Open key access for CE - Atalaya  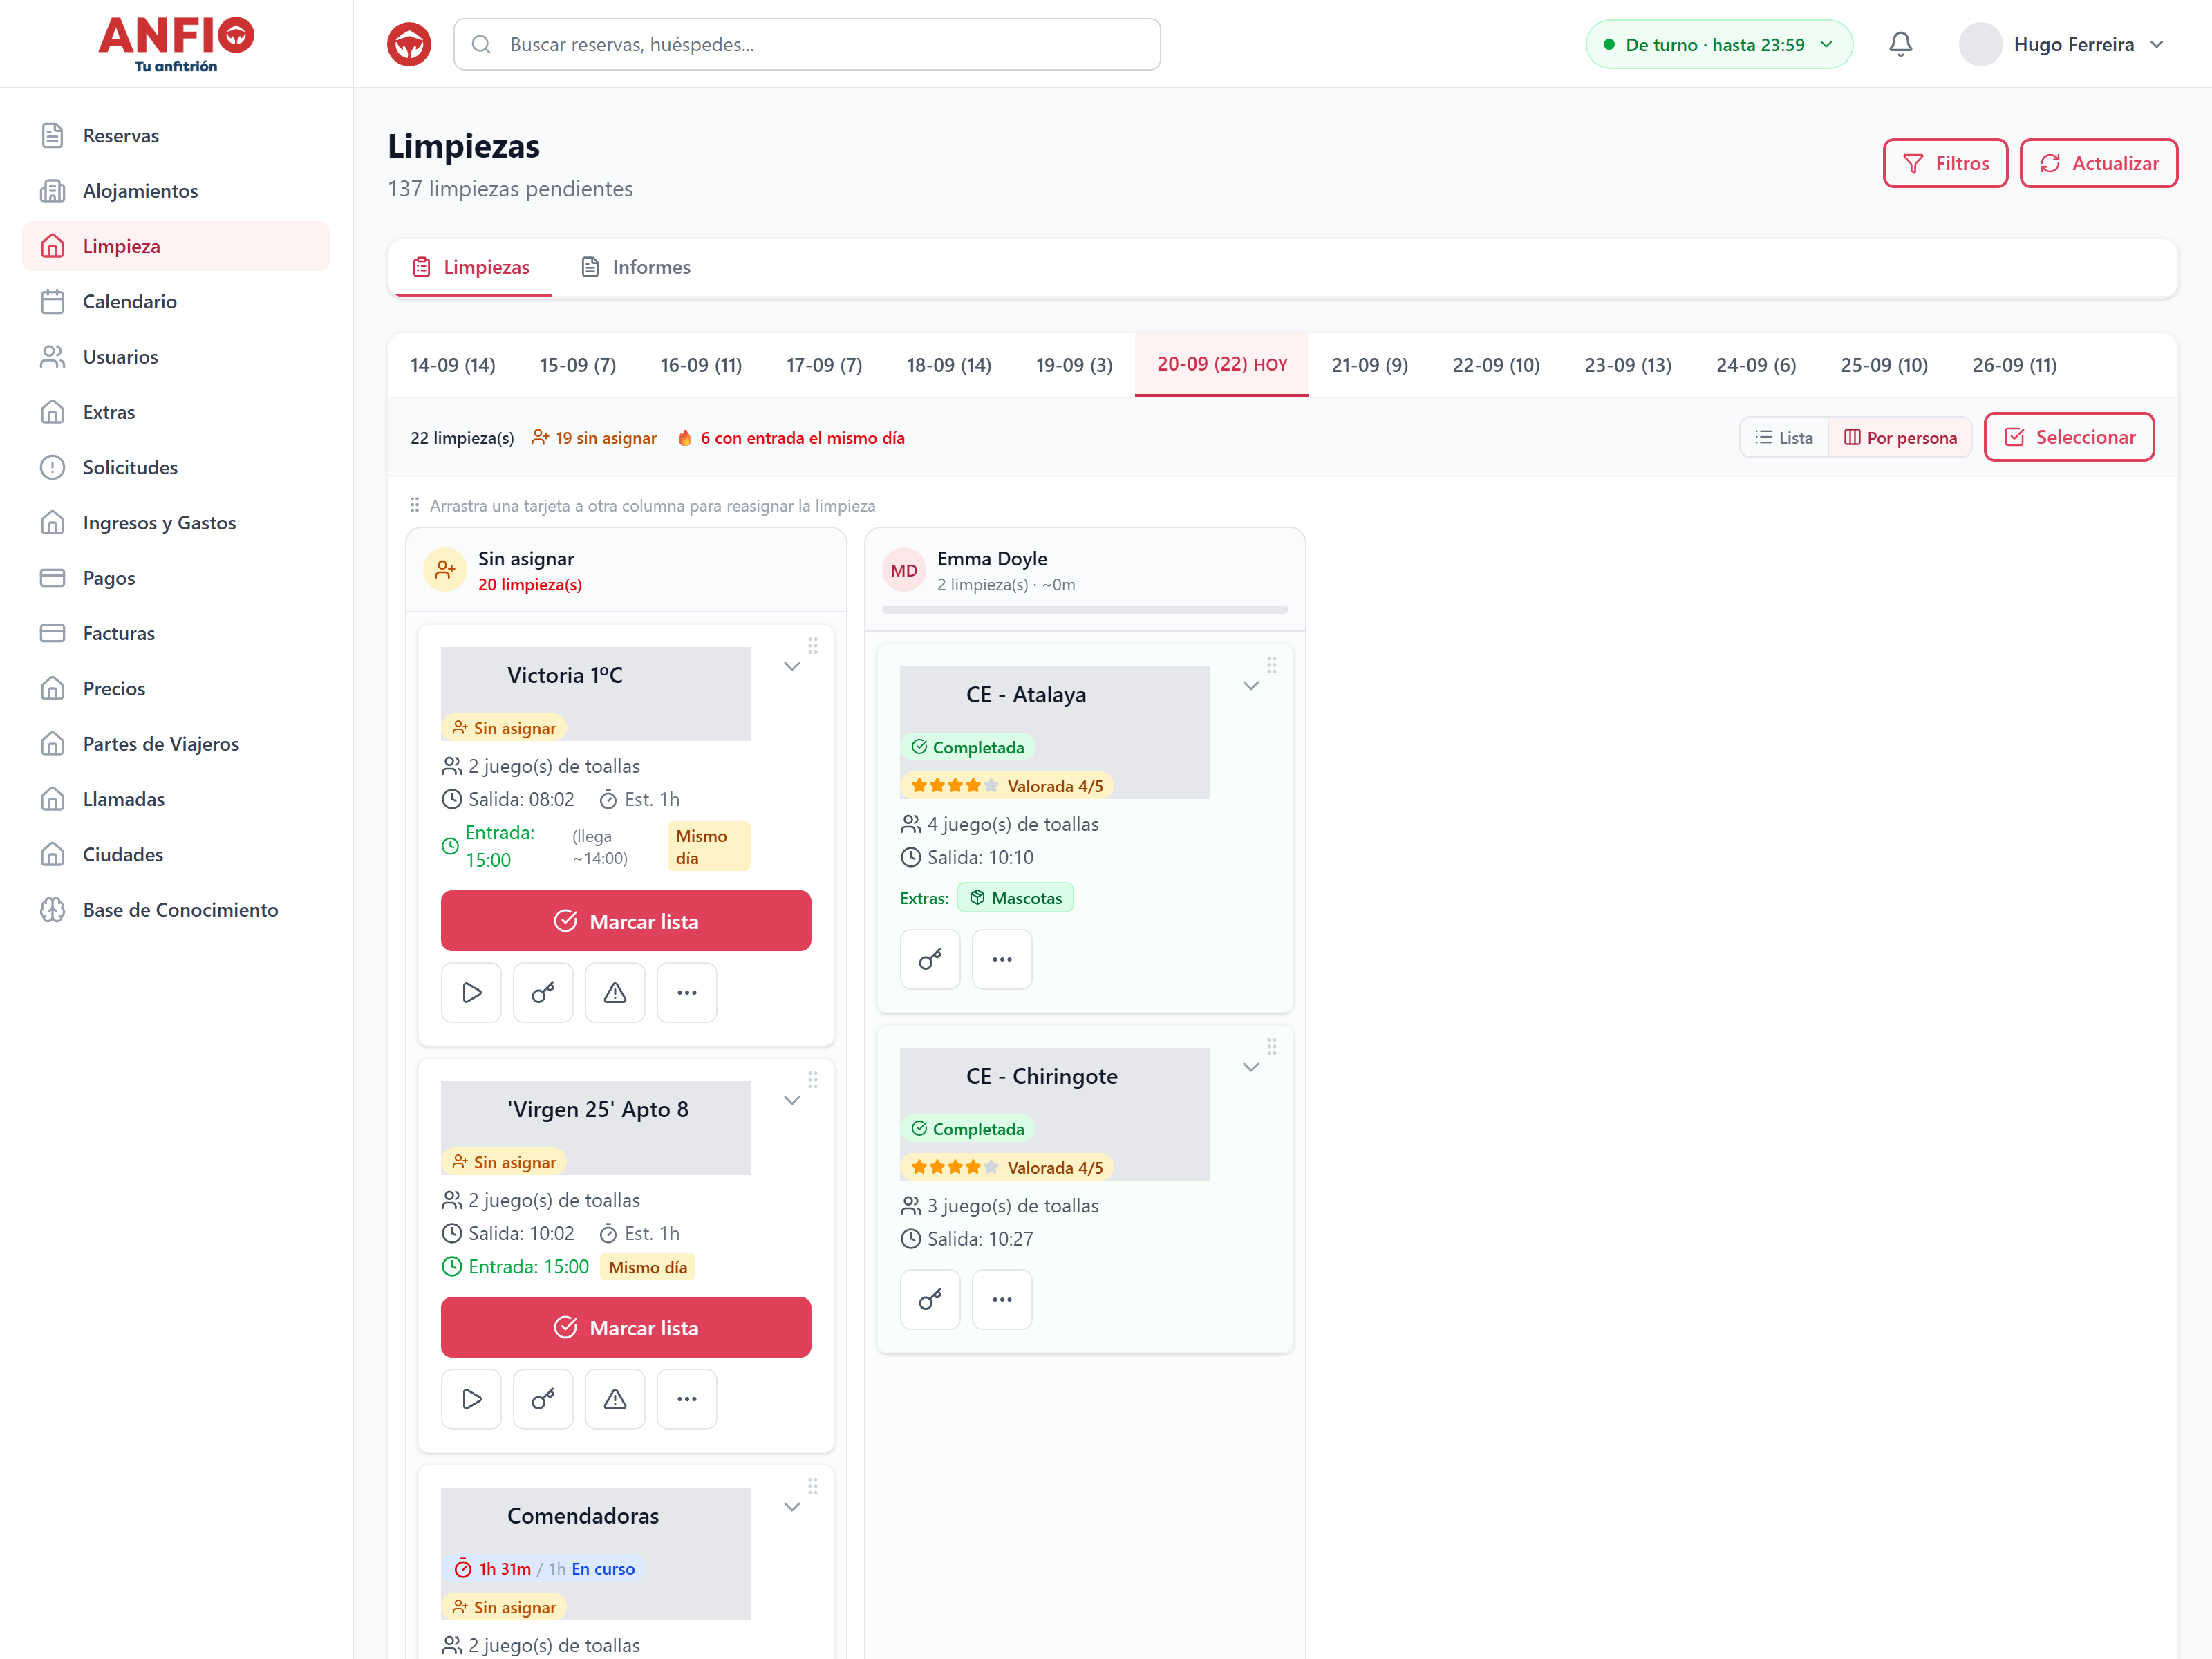[x=930, y=959]
